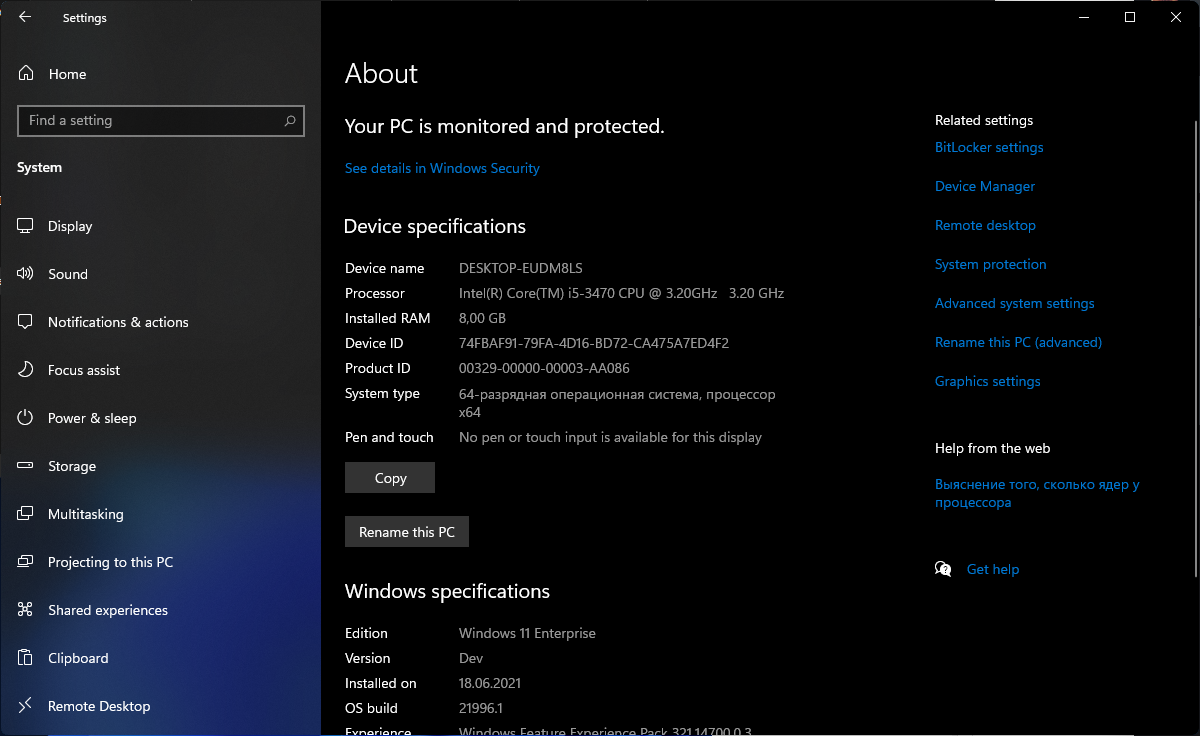The image size is (1200, 736).
Task: Click the Shared experiences icon
Action: (27, 610)
